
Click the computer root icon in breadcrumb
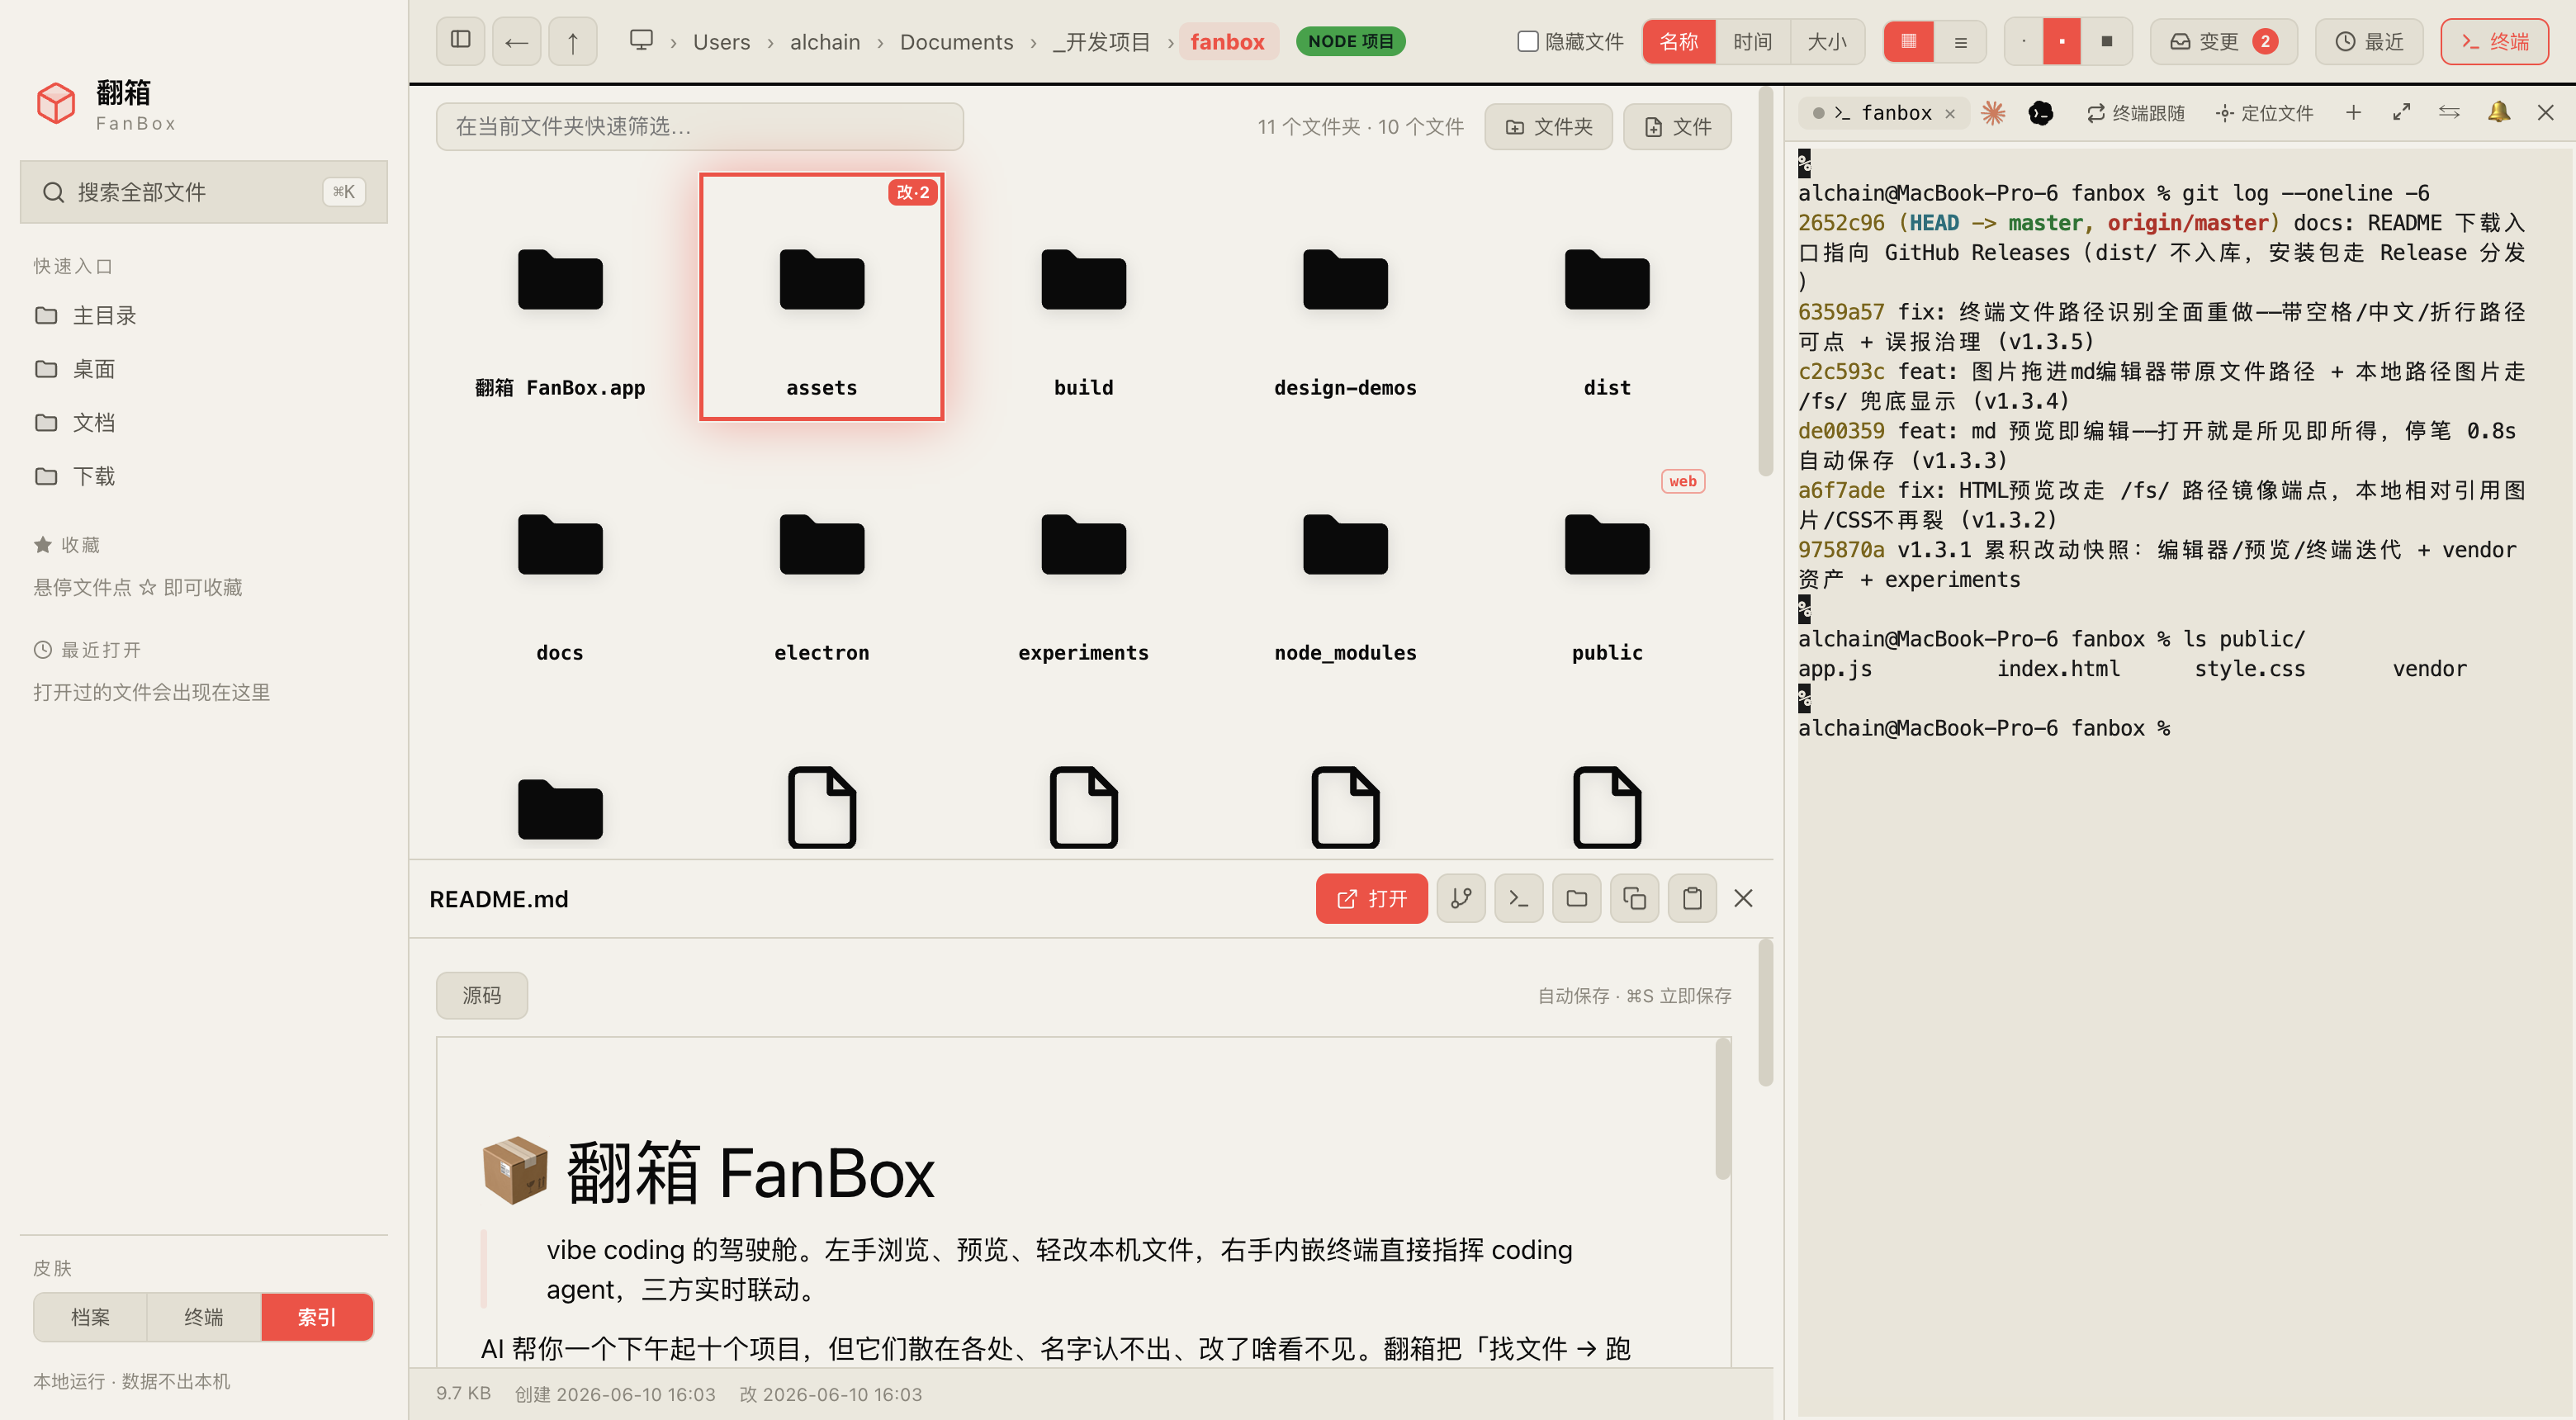641,40
